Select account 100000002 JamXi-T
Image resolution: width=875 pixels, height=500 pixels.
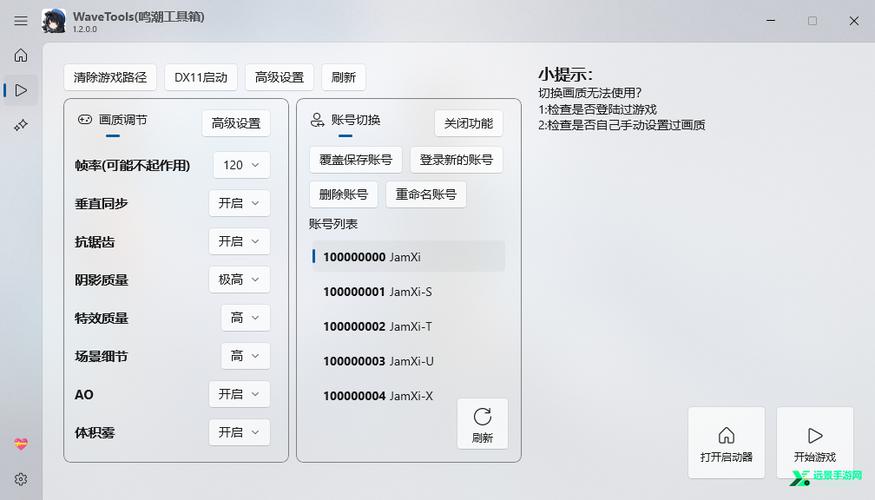click(x=408, y=326)
